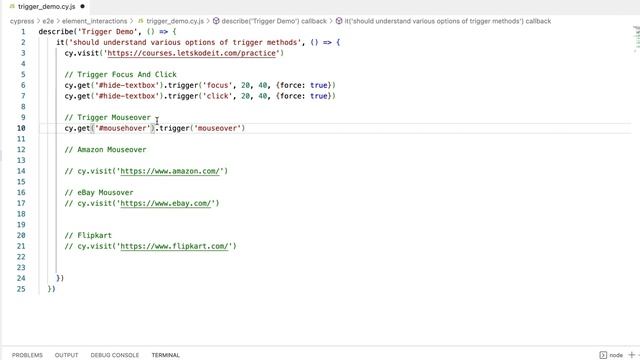
Task: Open the www.flipkart.com URL in comment
Action: pos(174,246)
